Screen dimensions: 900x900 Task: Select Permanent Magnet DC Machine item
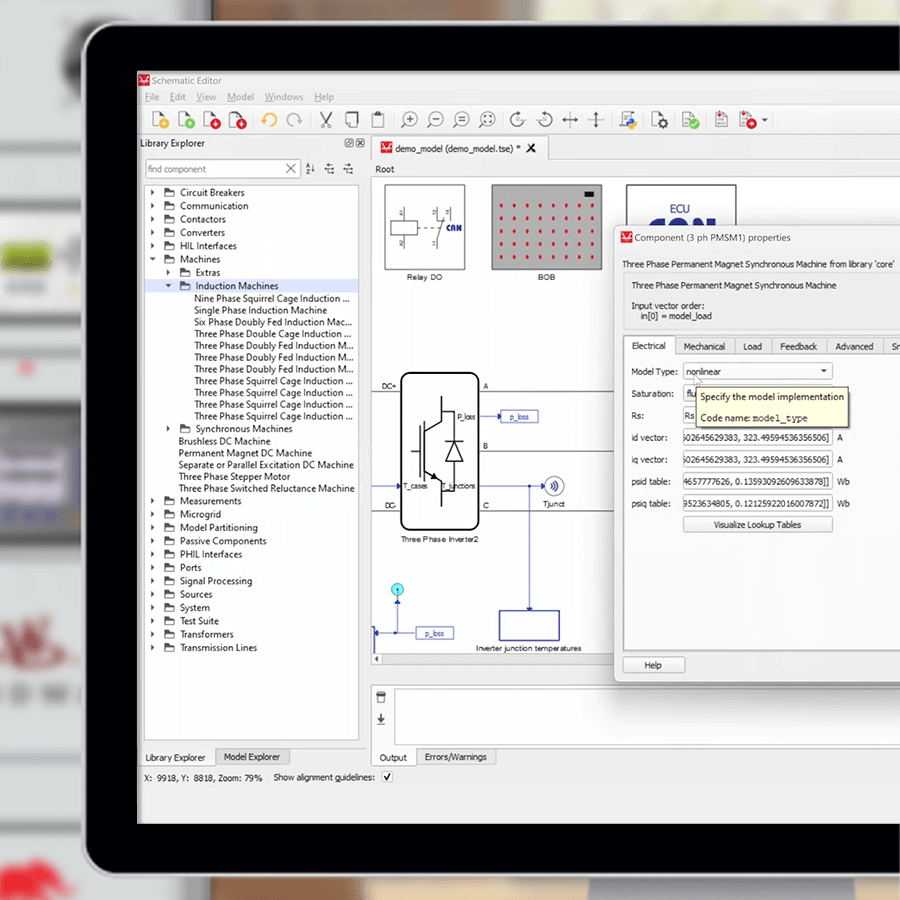(x=245, y=453)
